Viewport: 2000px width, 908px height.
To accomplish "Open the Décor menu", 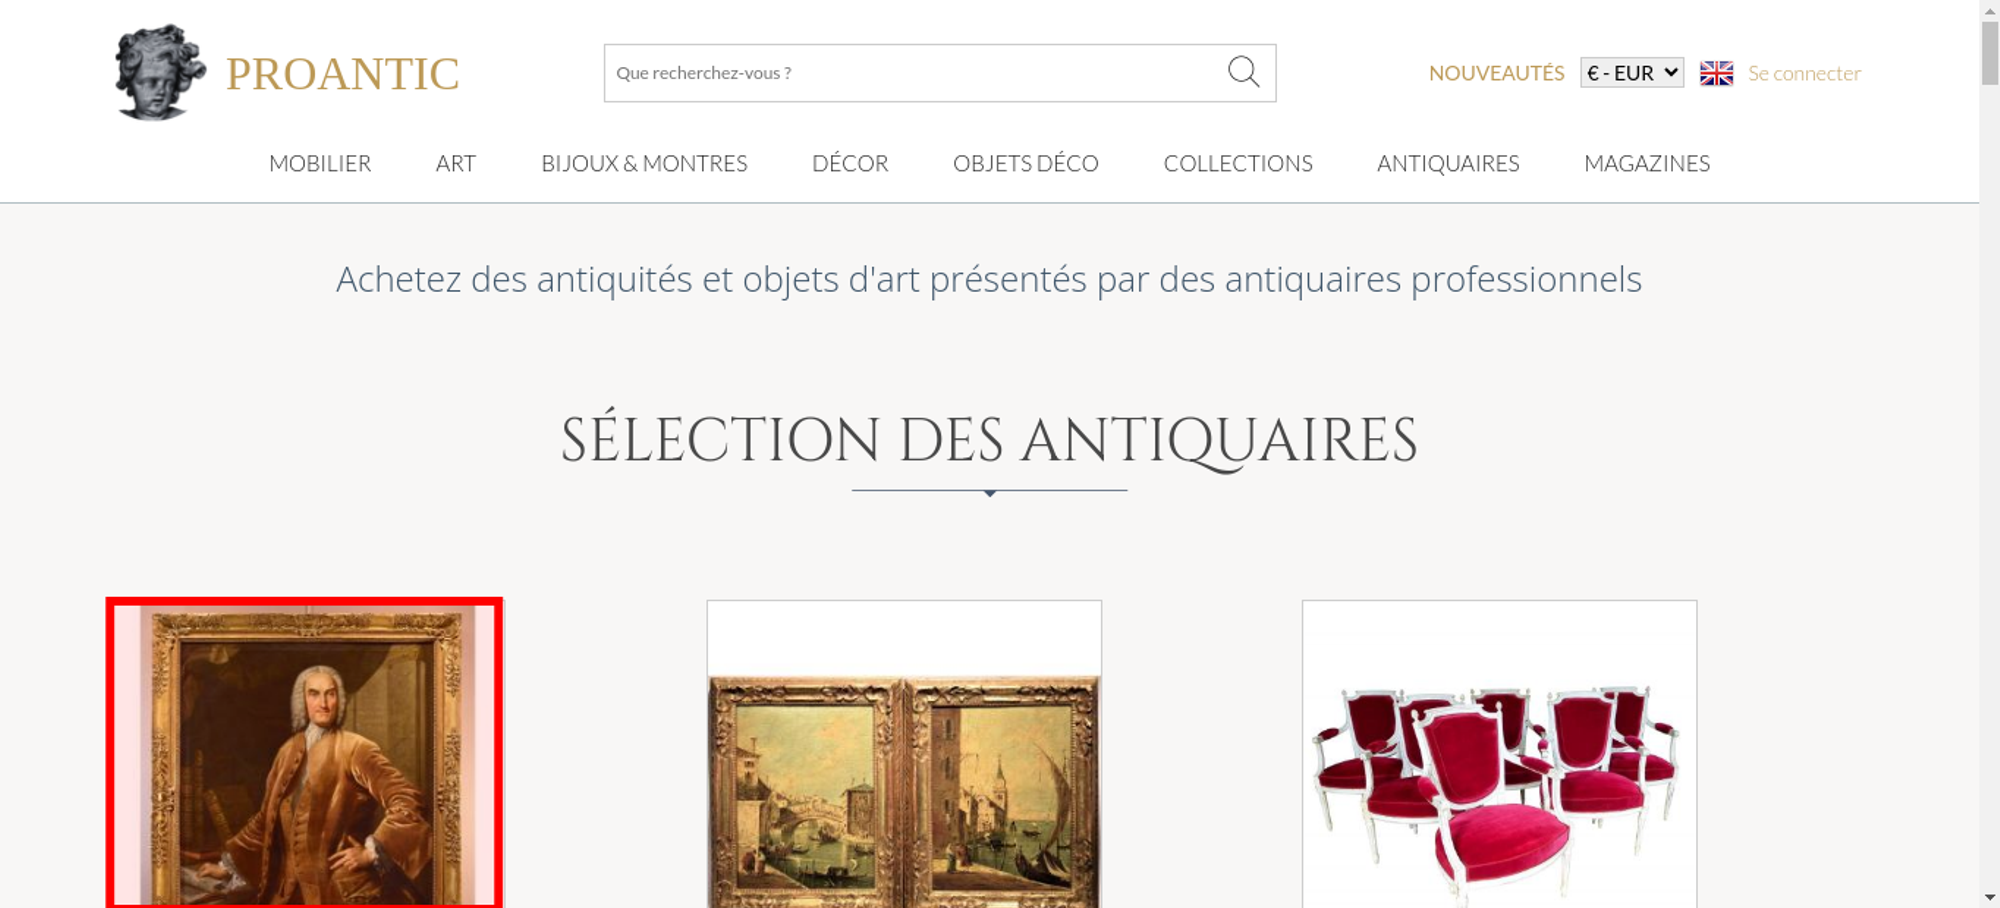I will click(x=850, y=163).
